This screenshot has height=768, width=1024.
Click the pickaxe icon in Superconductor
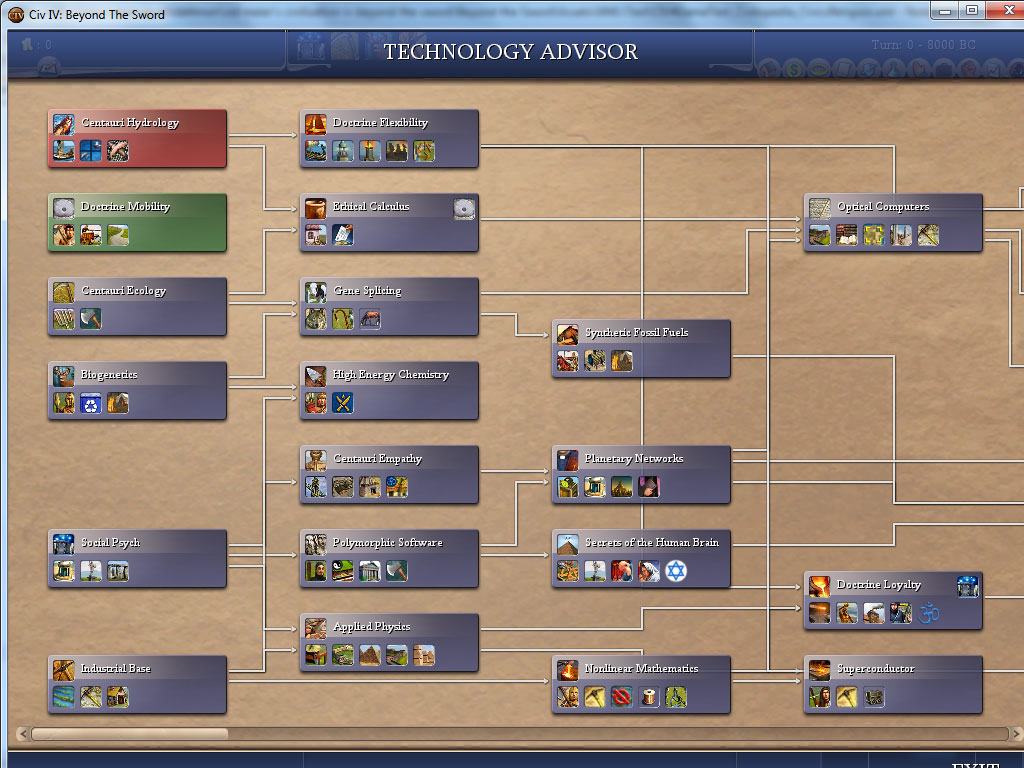pos(847,697)
